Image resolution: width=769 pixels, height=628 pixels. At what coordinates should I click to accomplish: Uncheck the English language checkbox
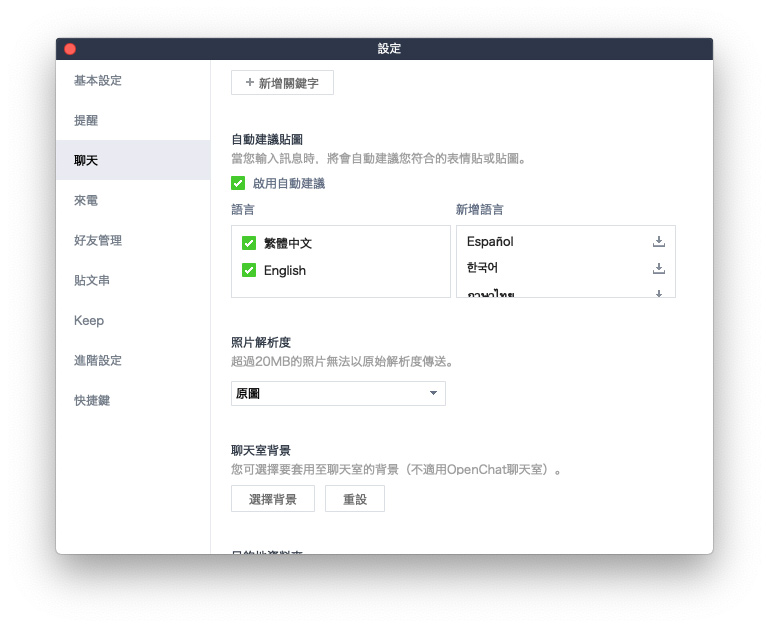249,271
